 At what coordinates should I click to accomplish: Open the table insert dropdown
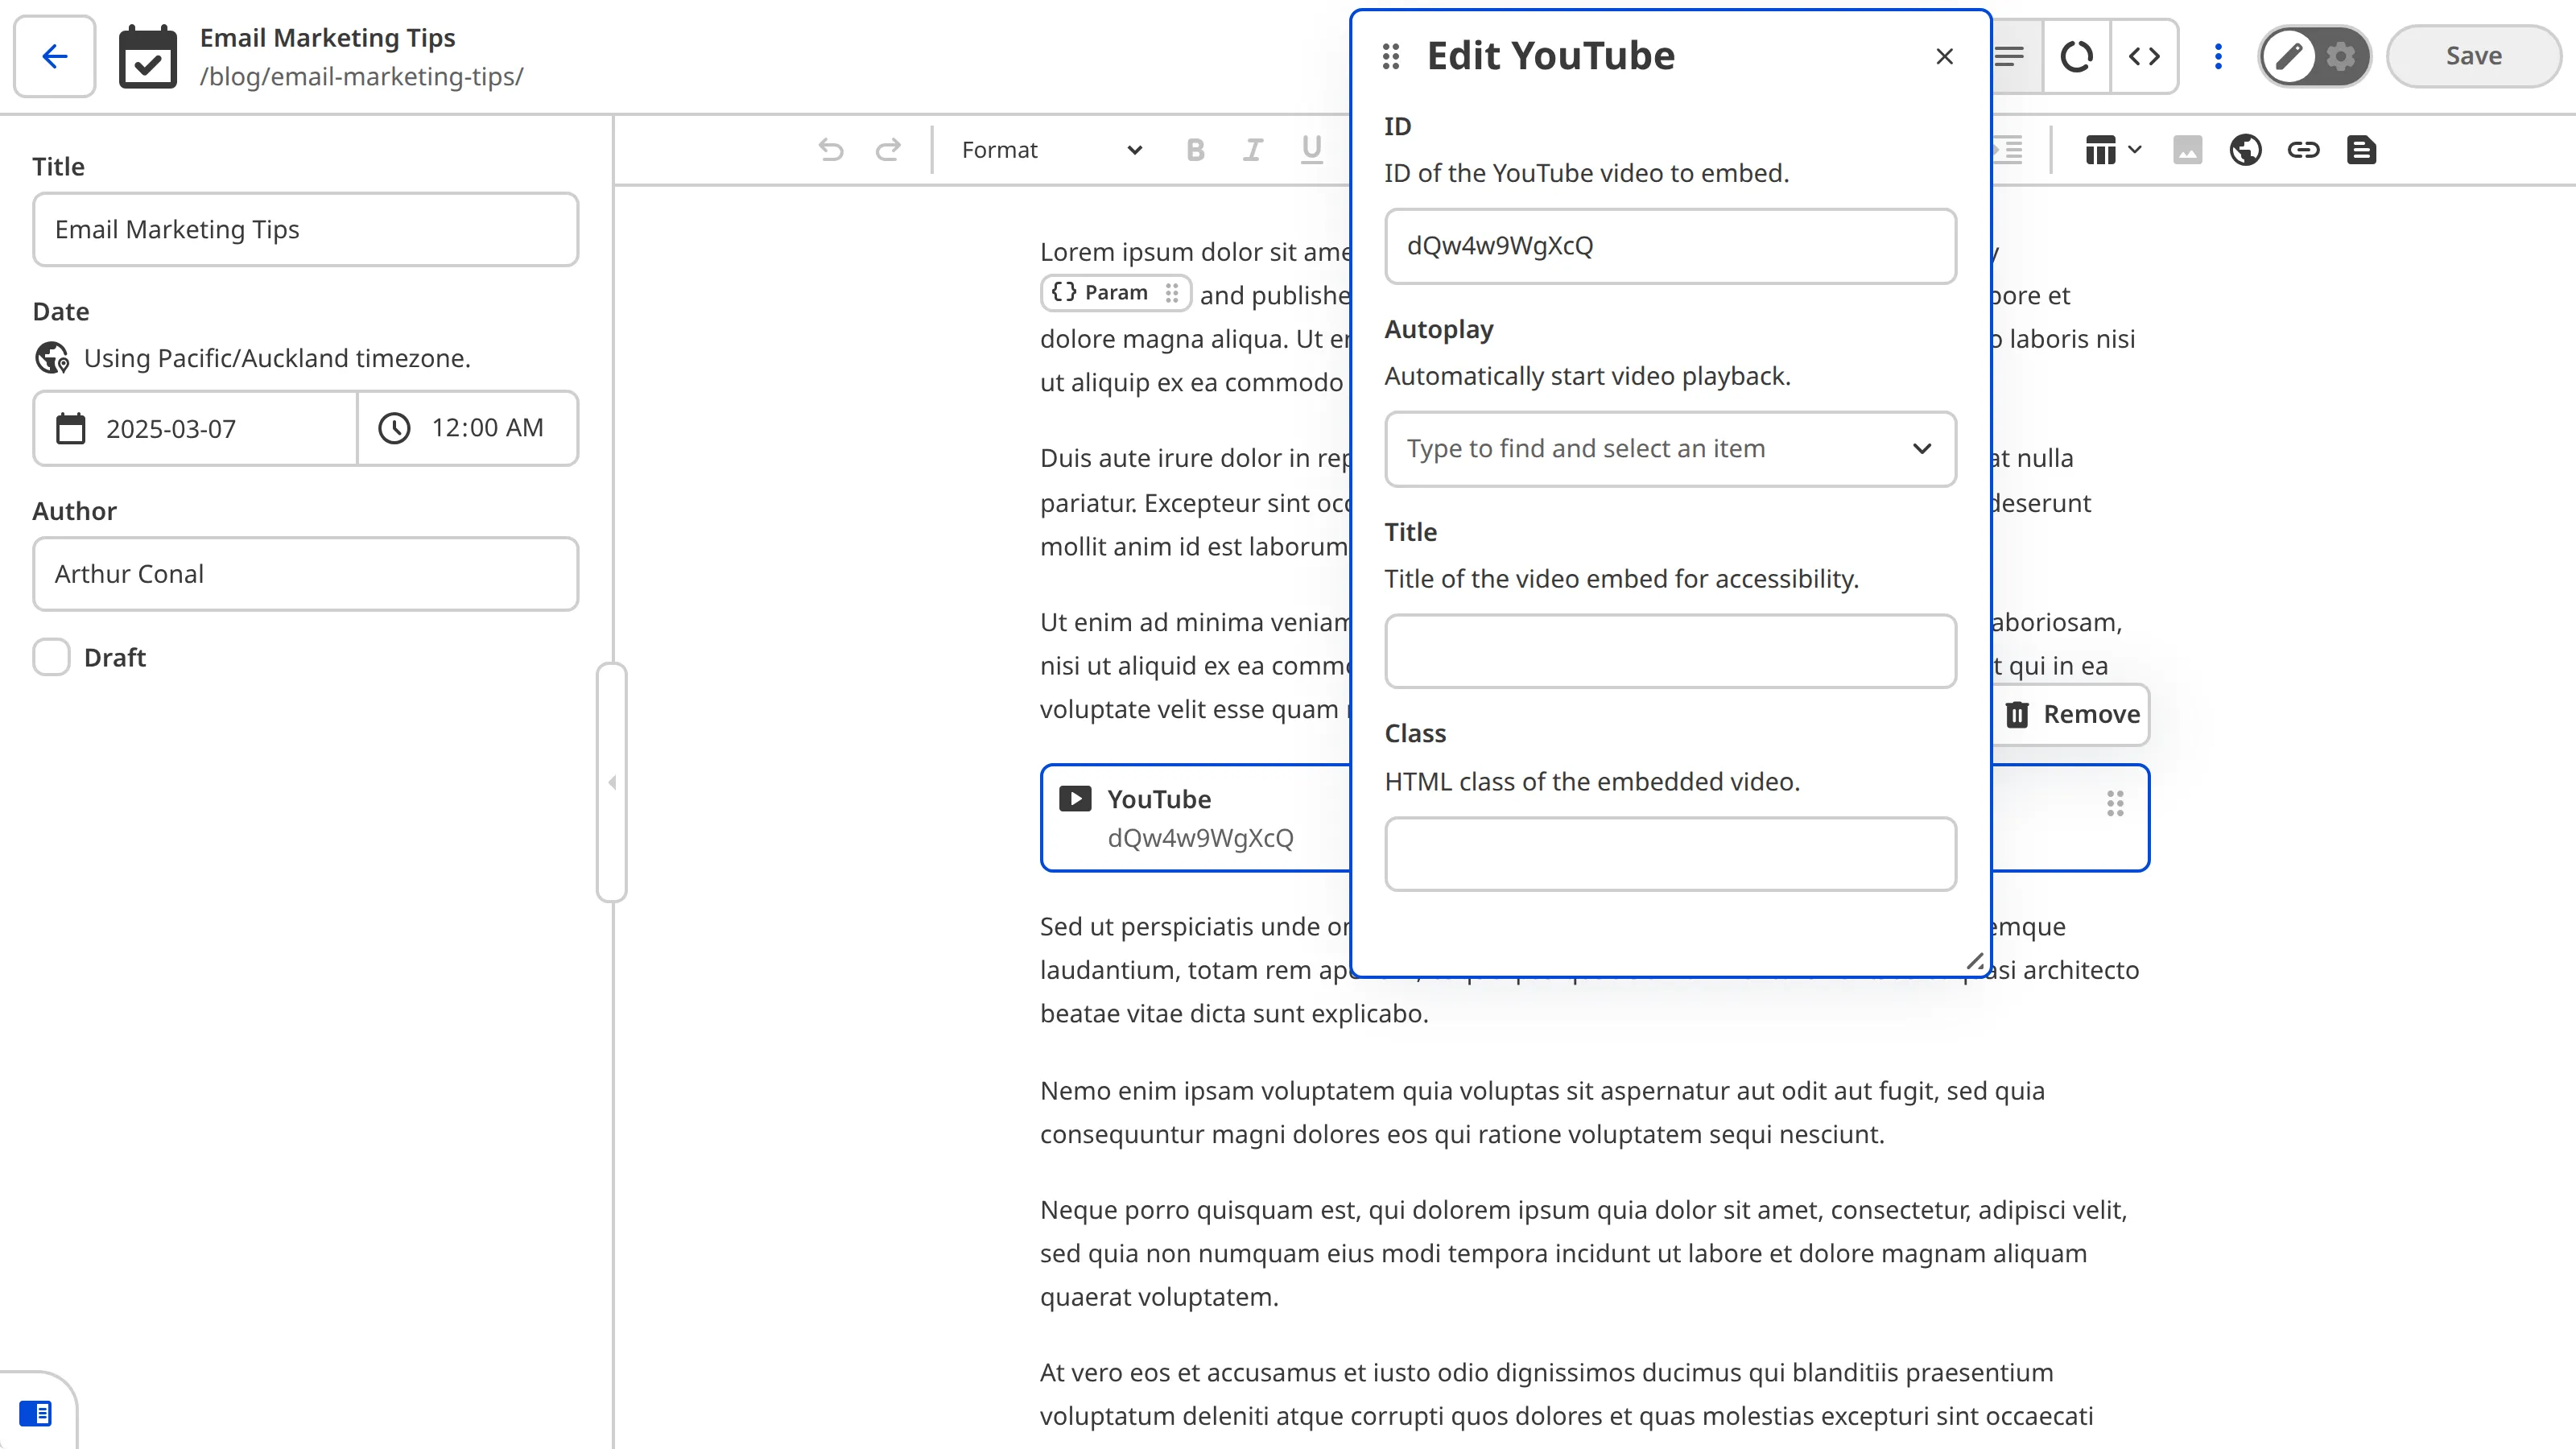point(2113,150)
